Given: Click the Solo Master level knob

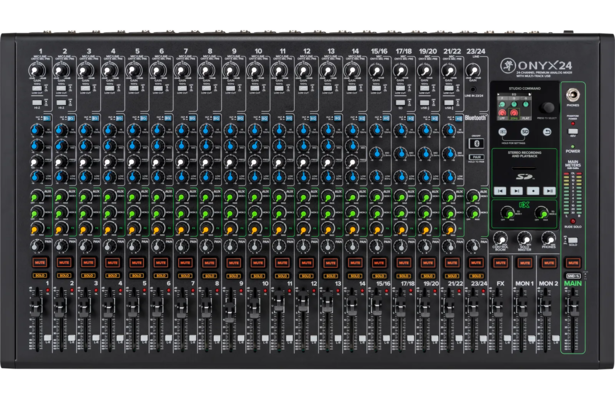Looking at the screenshot, I should (x=524, y=238).
